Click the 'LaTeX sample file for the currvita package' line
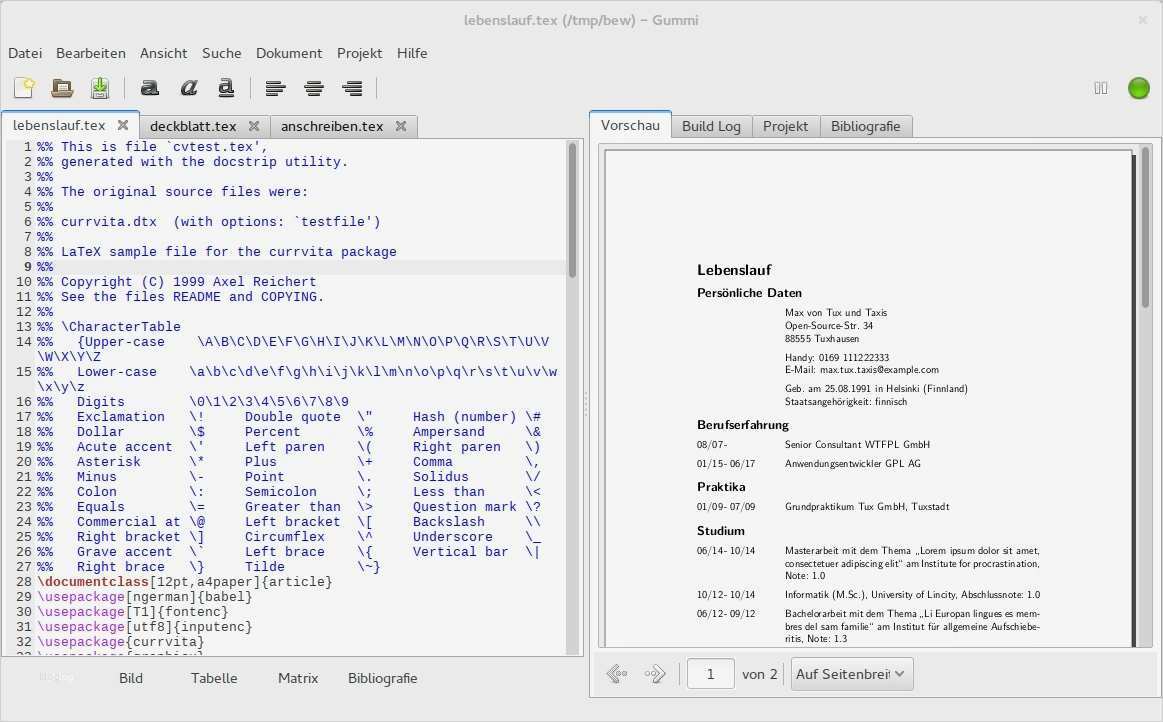 pyautogui.click(x=217, y=252)
